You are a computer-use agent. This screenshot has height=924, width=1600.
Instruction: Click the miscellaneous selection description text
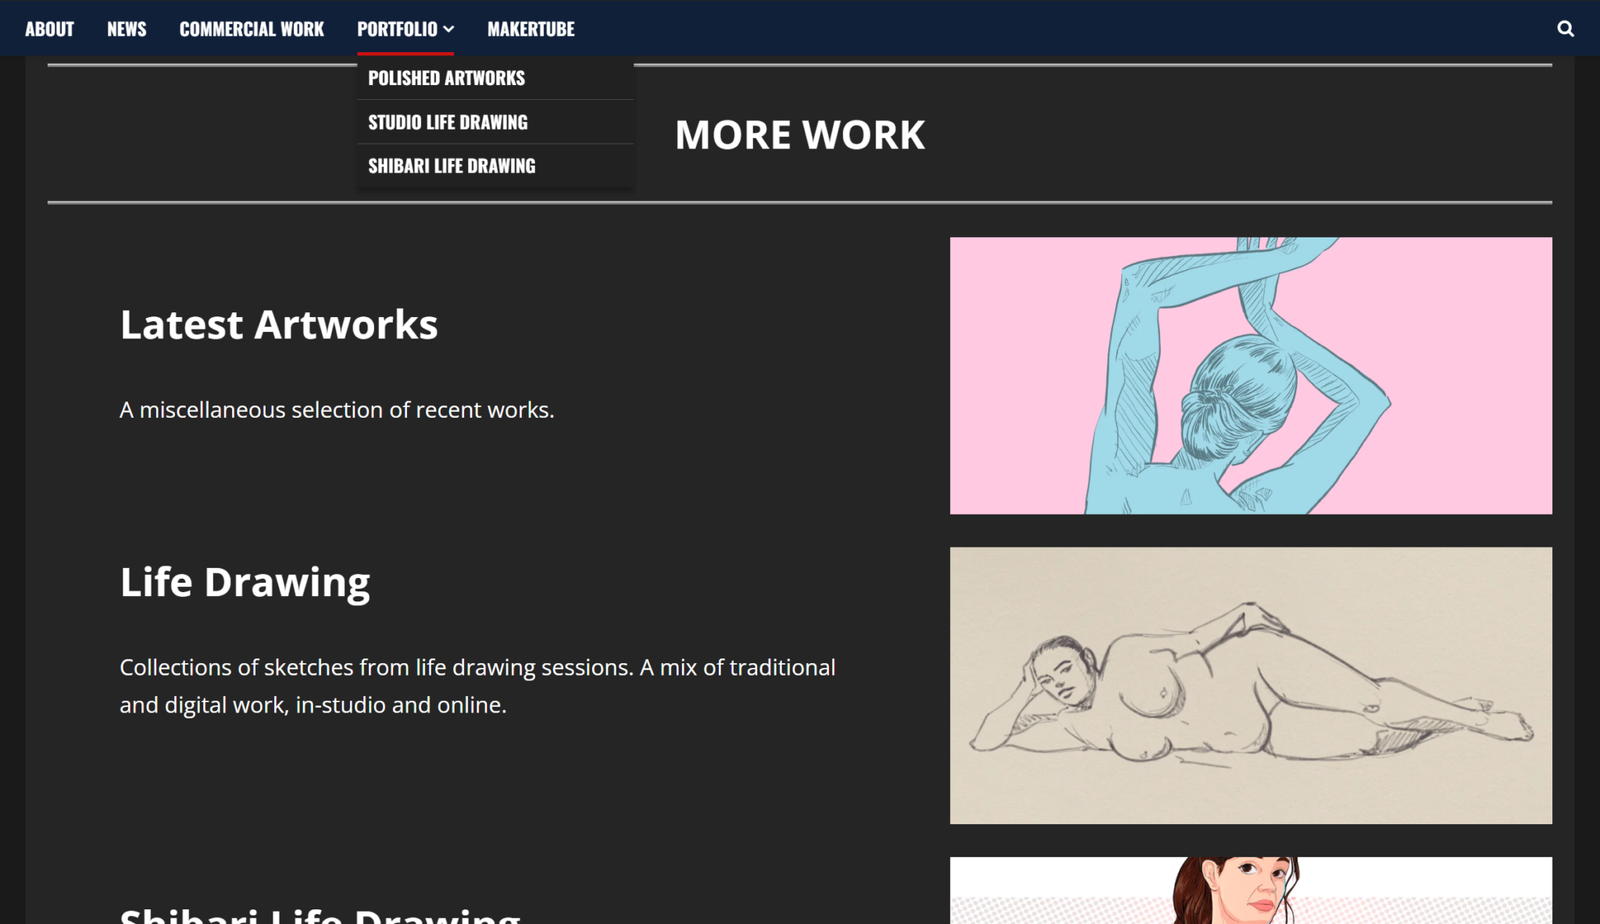coord(336,410)
